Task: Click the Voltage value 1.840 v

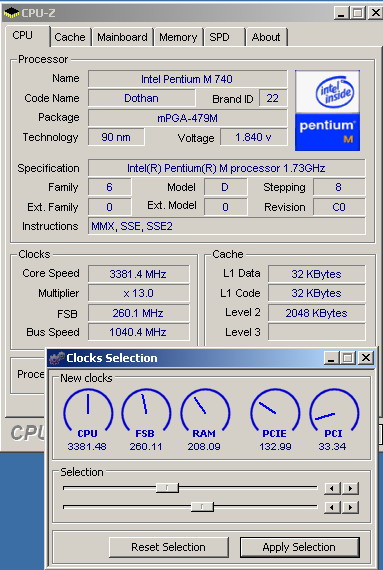Action: tap(254, 137)
